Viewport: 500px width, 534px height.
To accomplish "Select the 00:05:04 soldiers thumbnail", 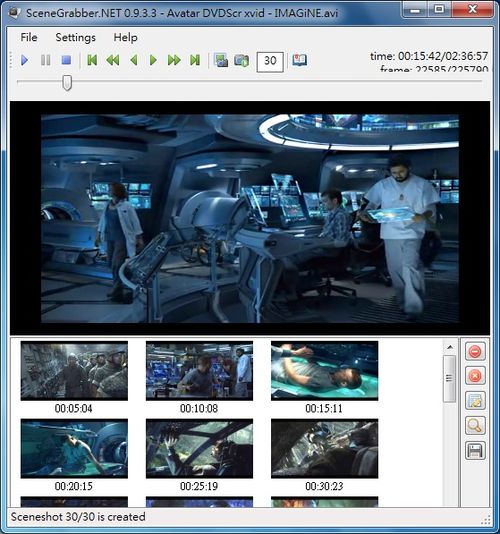I will 74,371.
